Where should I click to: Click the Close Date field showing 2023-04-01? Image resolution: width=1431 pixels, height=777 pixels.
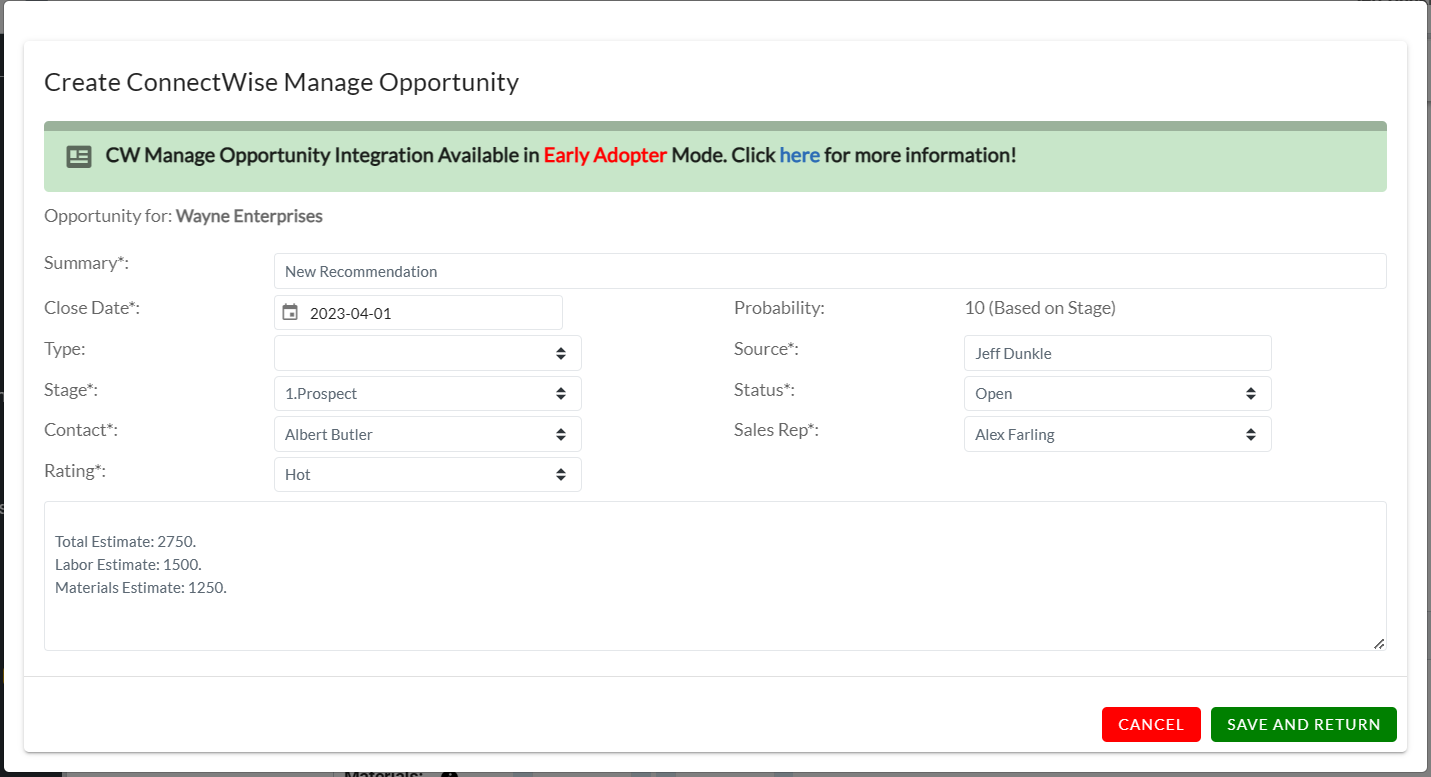[x=418, y=312]
